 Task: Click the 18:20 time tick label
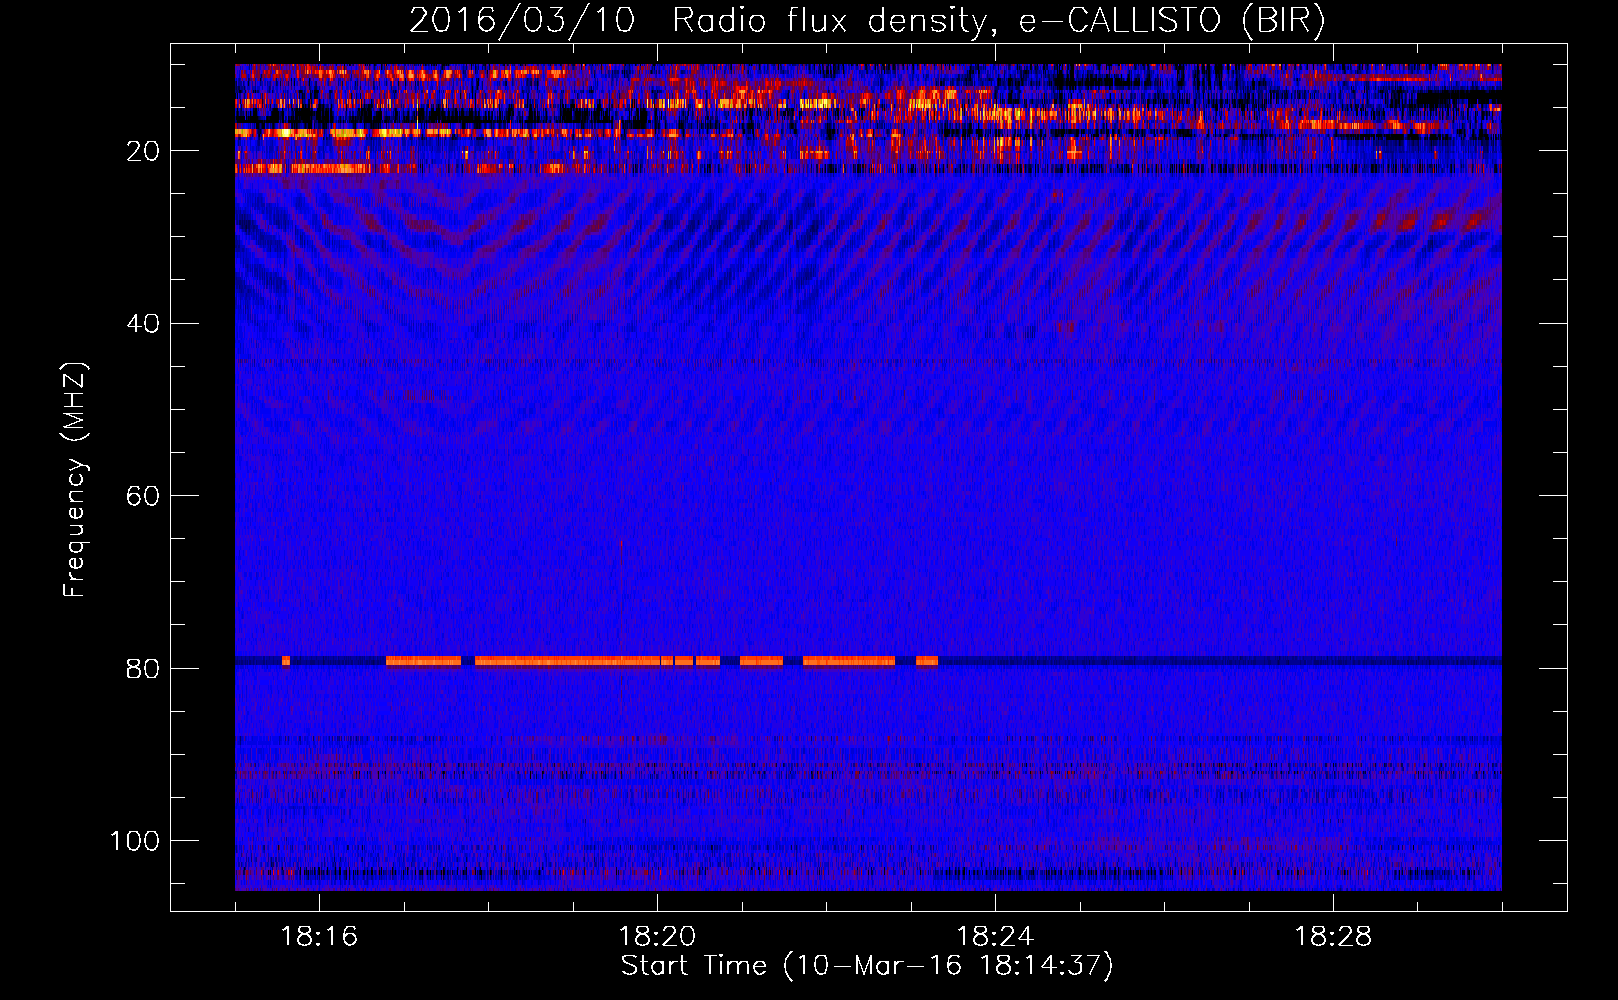pyautogui.click(x=657, y=937)
